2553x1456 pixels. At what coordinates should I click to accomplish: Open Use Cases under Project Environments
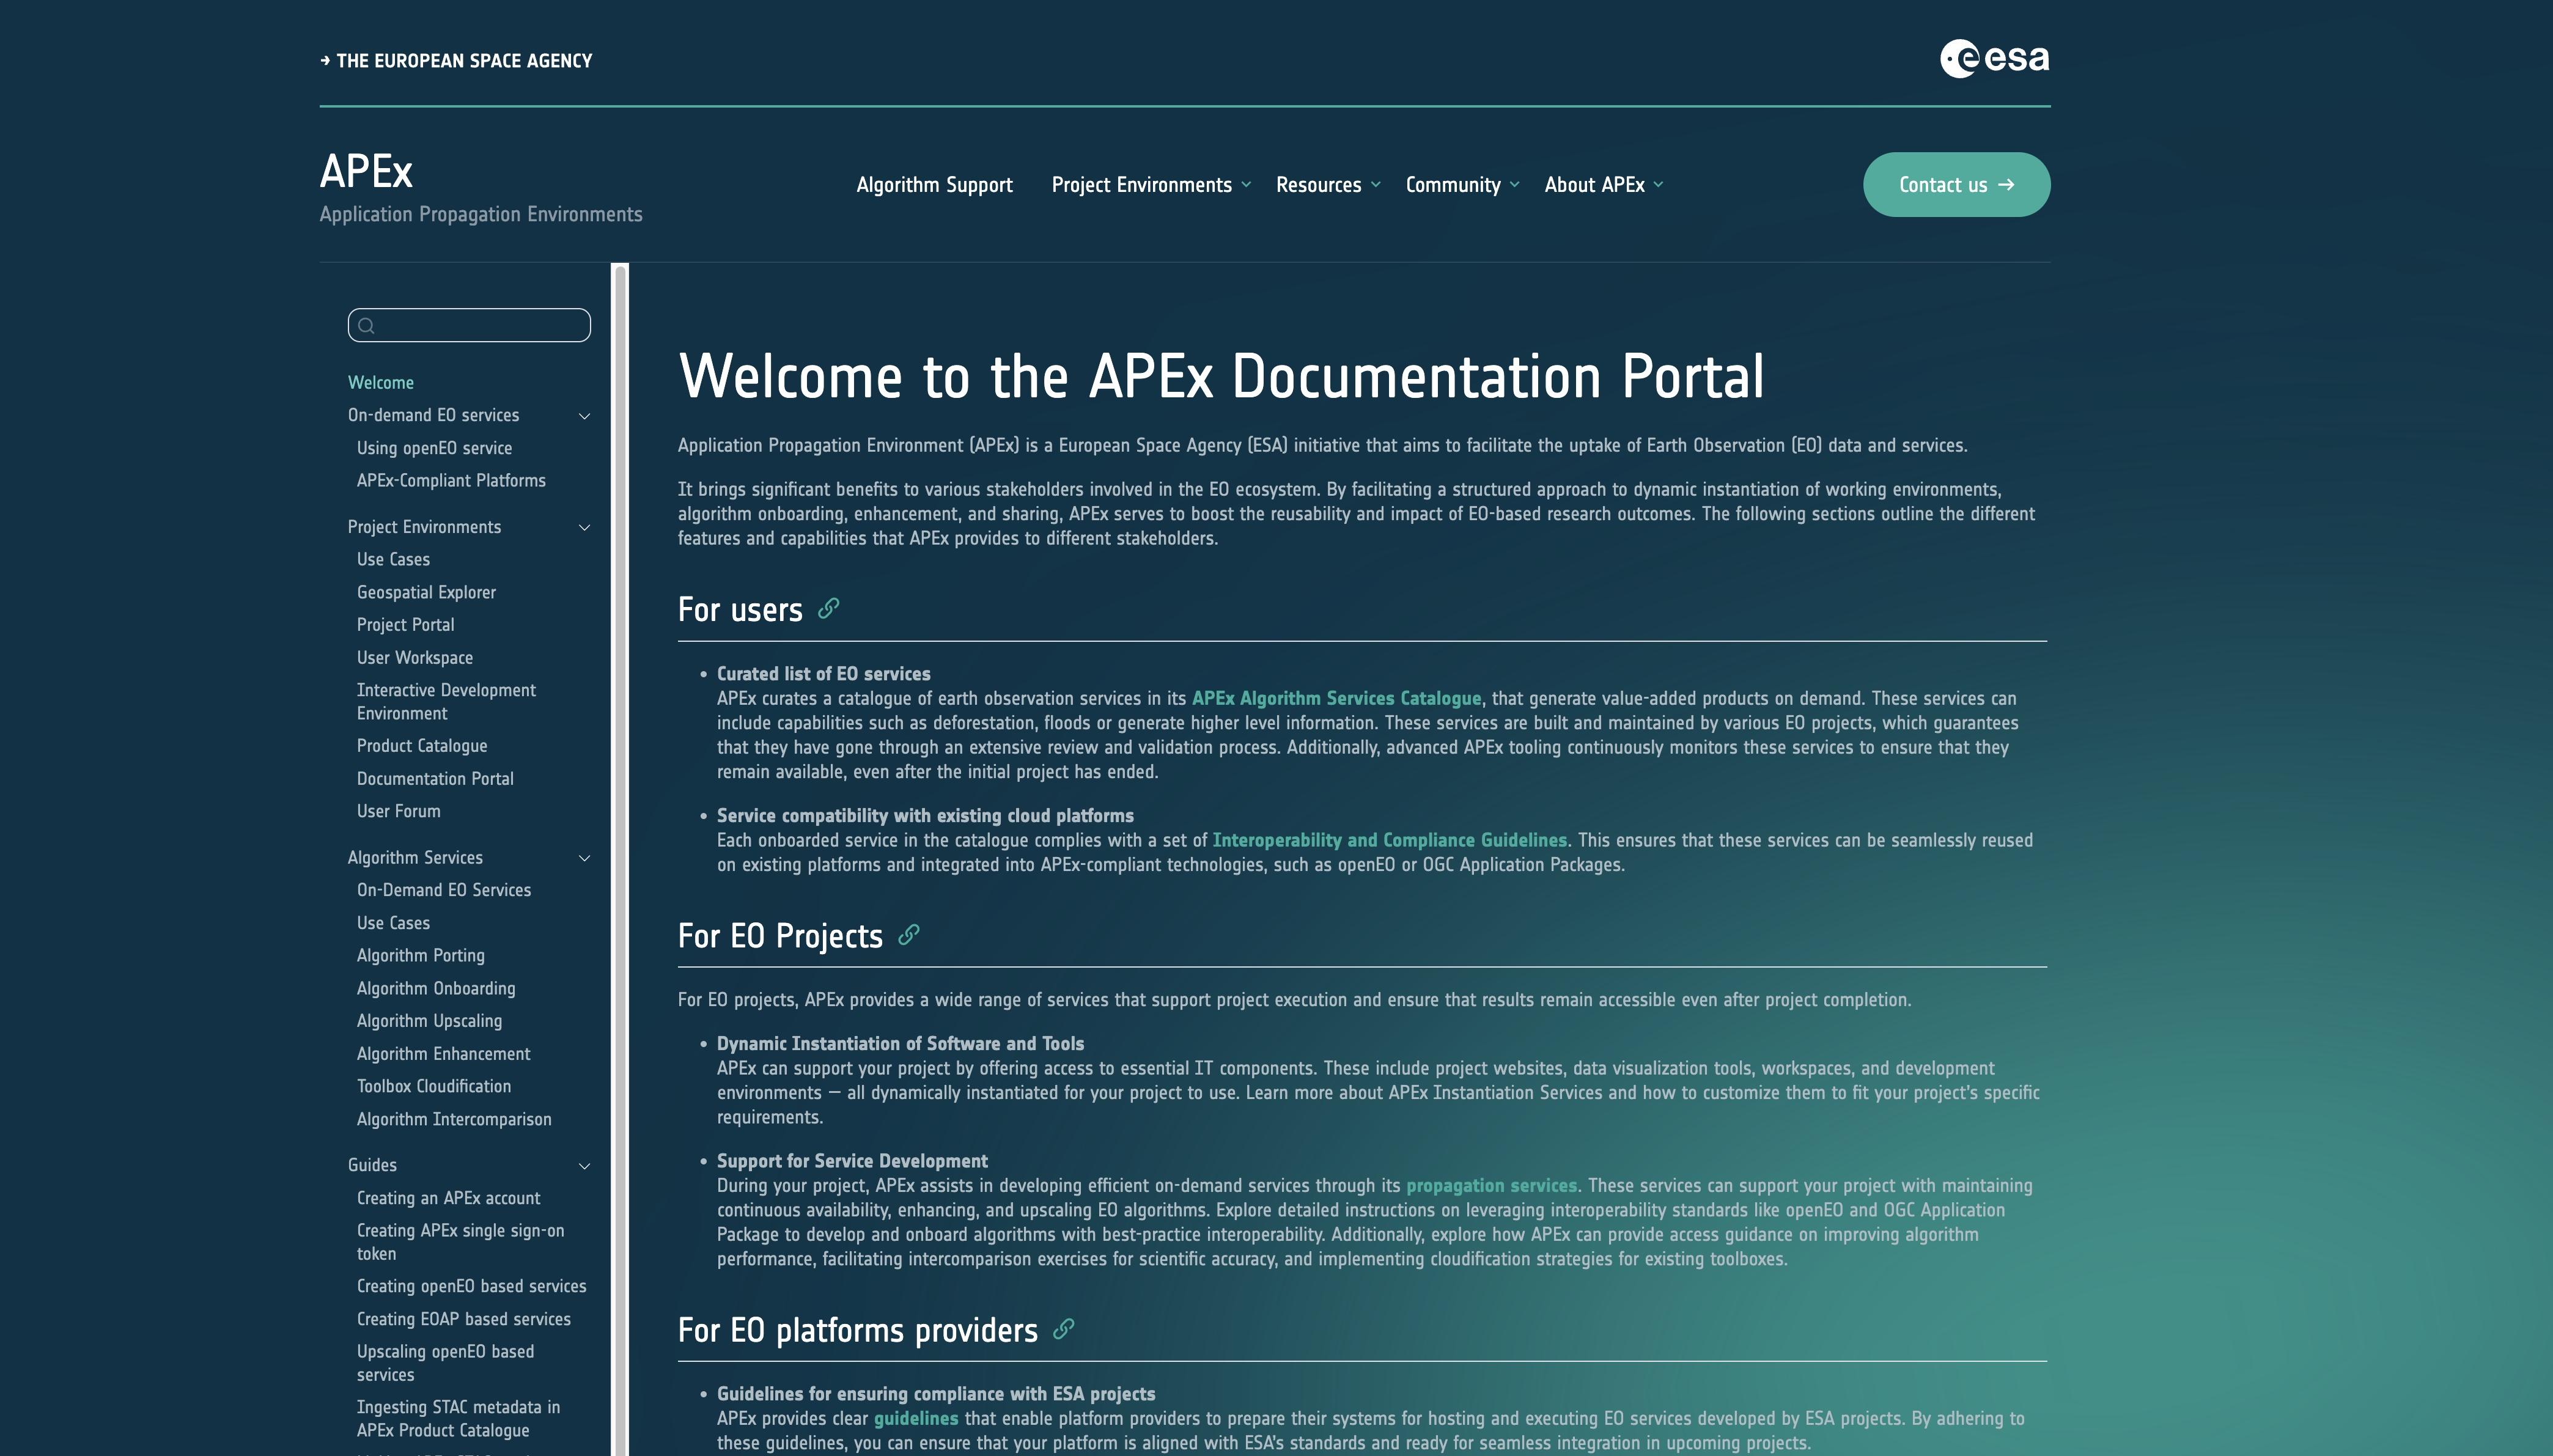[x=393, y=560]
